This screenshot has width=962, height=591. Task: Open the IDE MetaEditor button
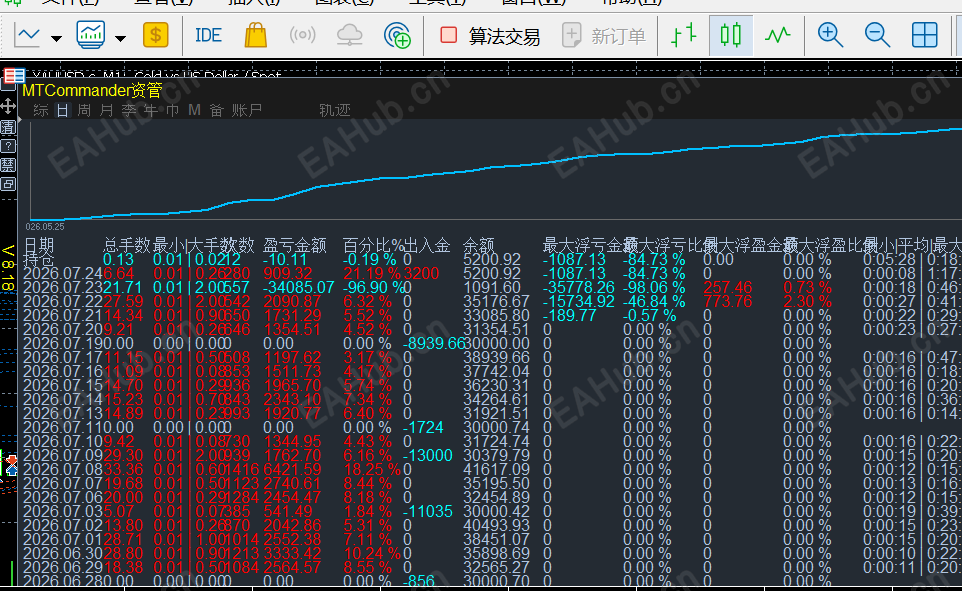pyautogui.click(x=208, y=36)
